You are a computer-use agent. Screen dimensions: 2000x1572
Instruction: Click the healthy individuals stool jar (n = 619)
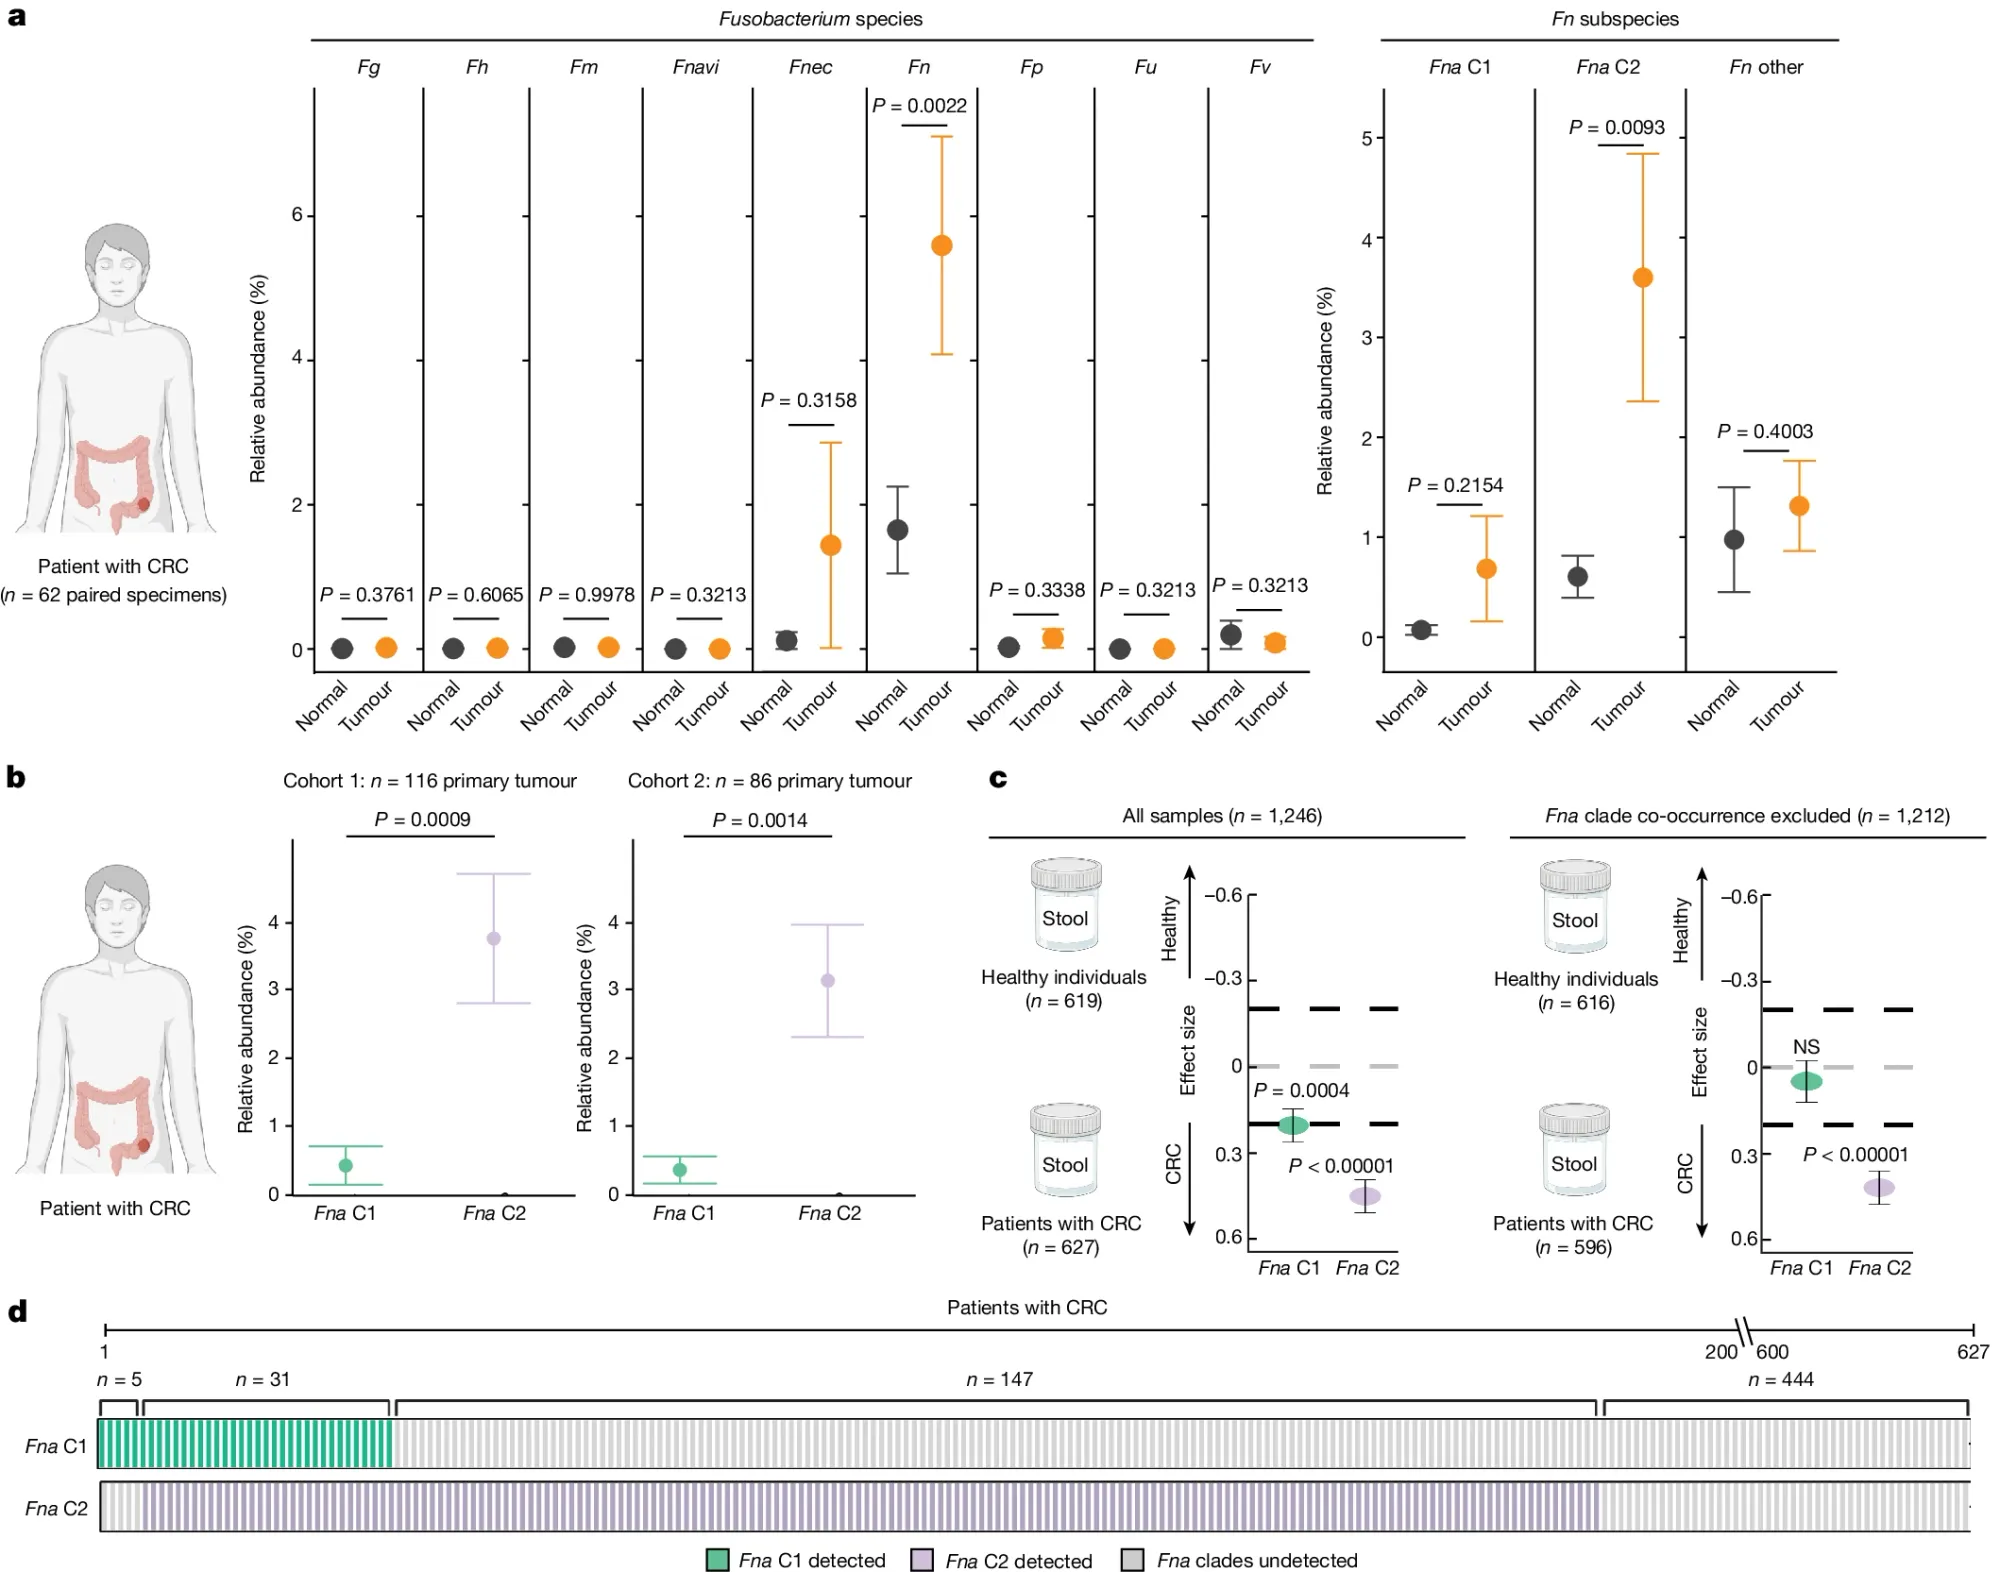[1065, 905]
